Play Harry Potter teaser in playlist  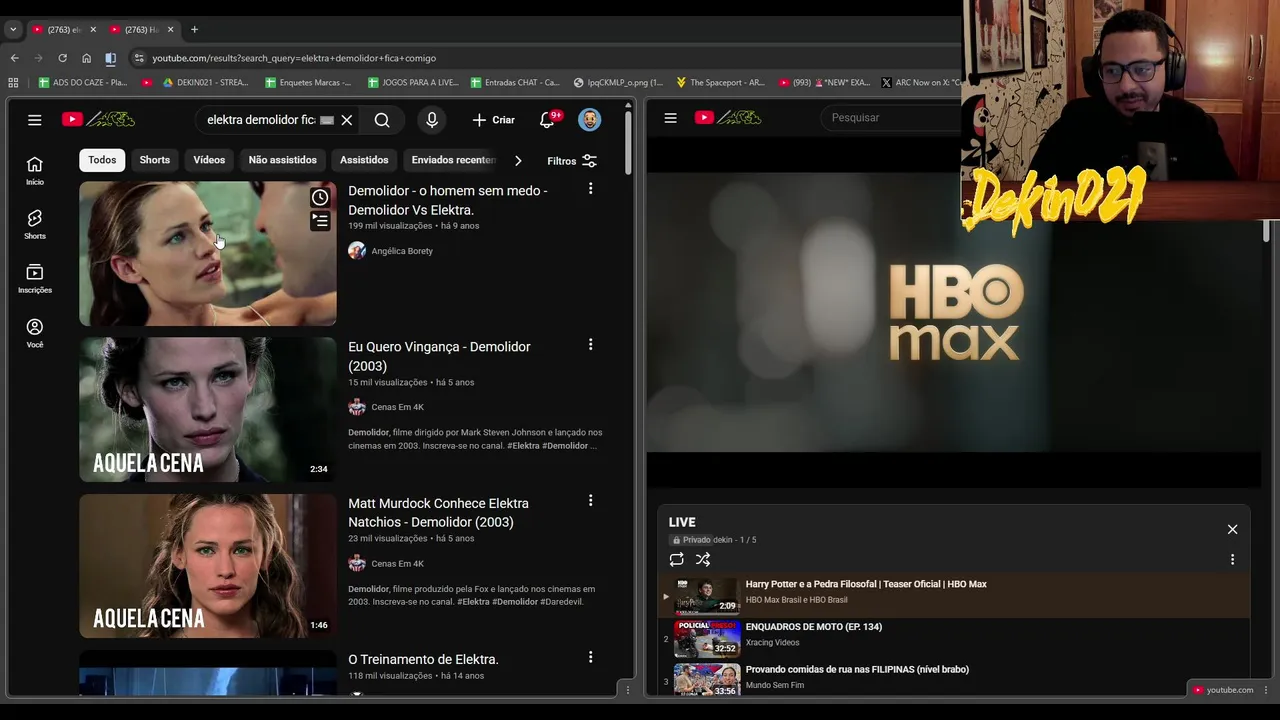pos(954,597)
